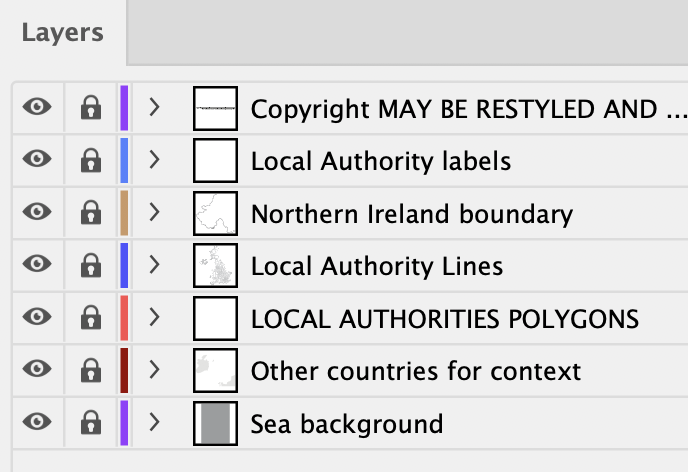Hide the Sea background layer
The height and width of the screenshot is (472, 688).
click(x=37, y=421)
